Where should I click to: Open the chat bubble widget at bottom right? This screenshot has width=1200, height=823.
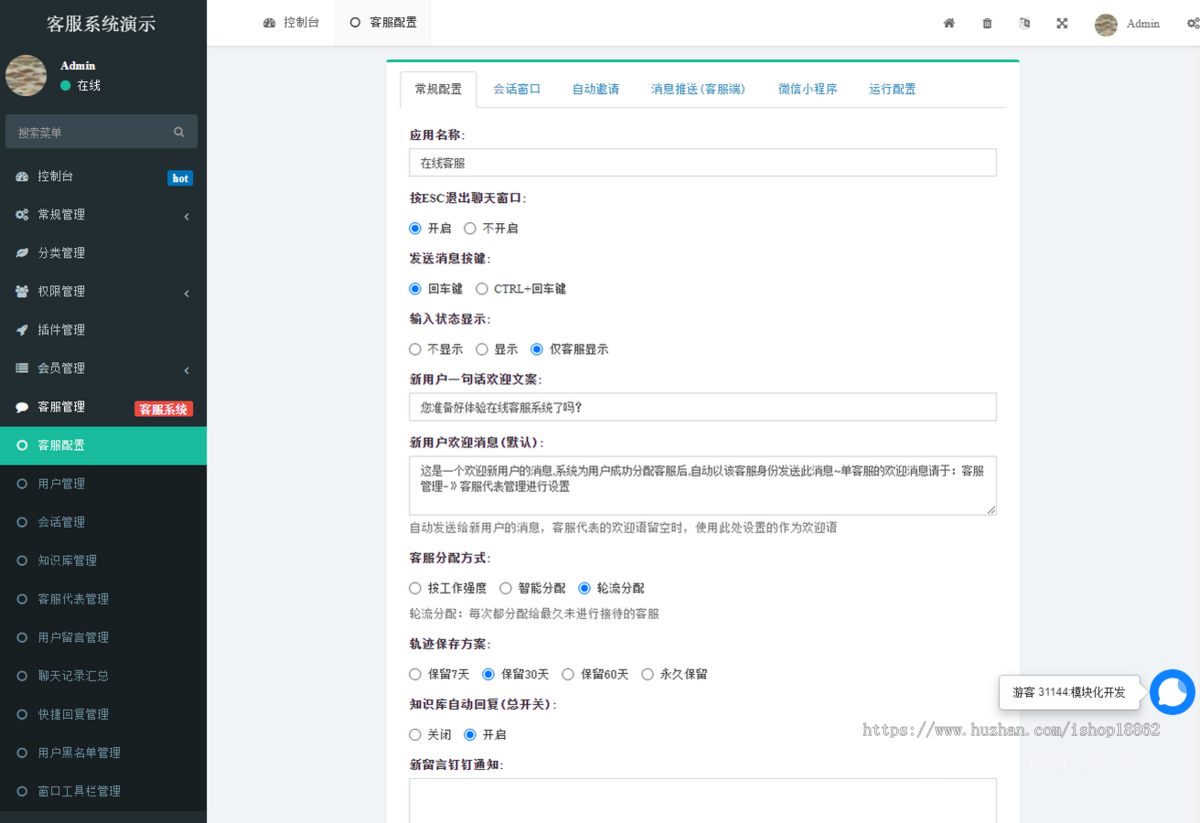(1172, 691)
